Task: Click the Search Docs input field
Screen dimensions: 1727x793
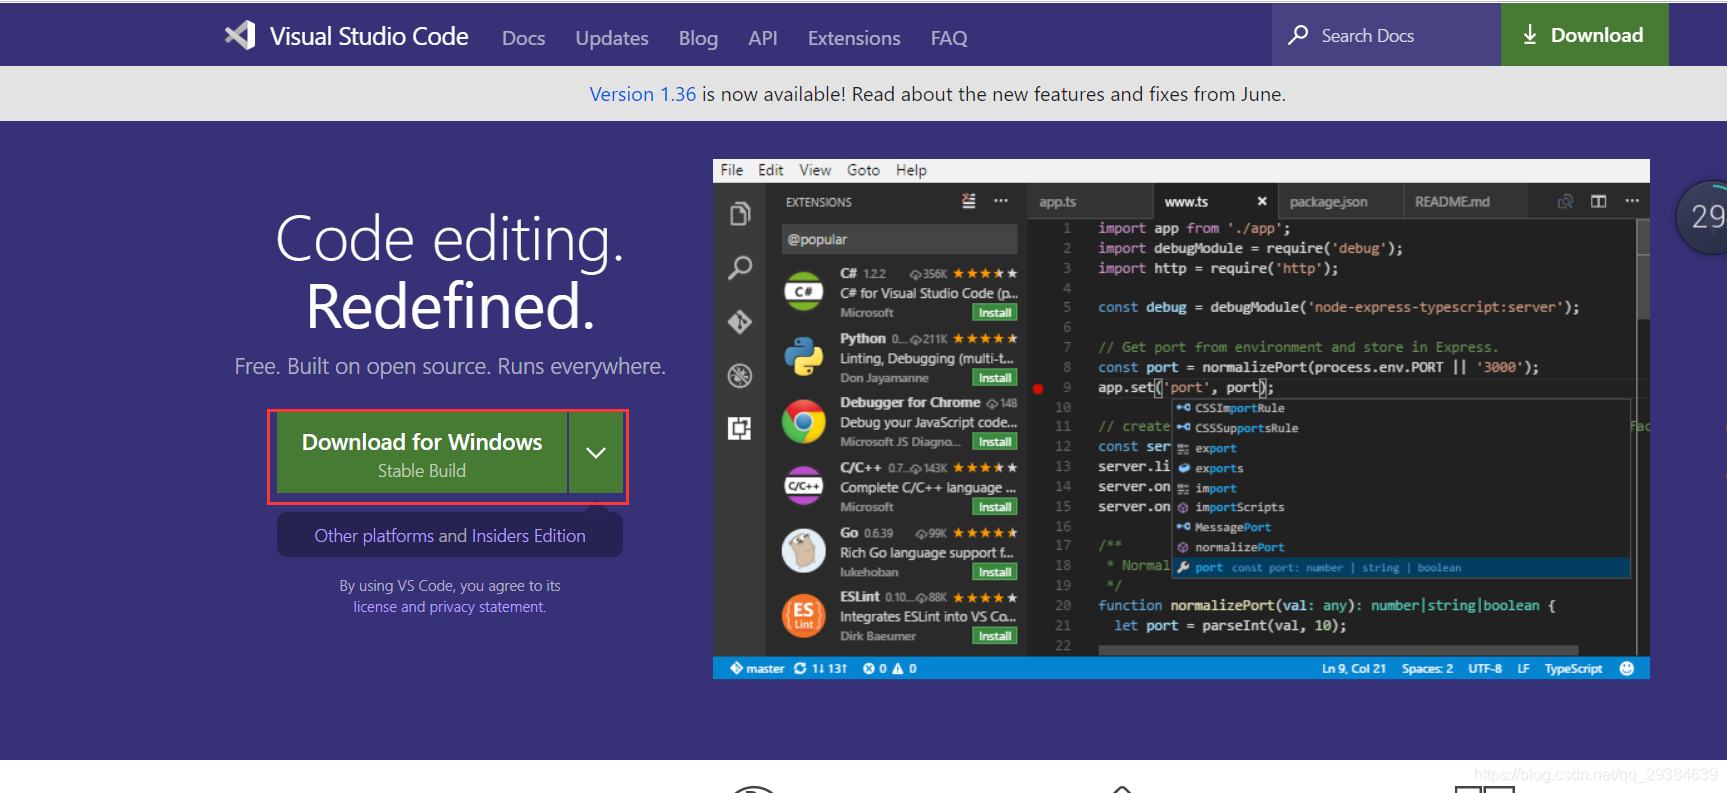Action: [1386, 35]
